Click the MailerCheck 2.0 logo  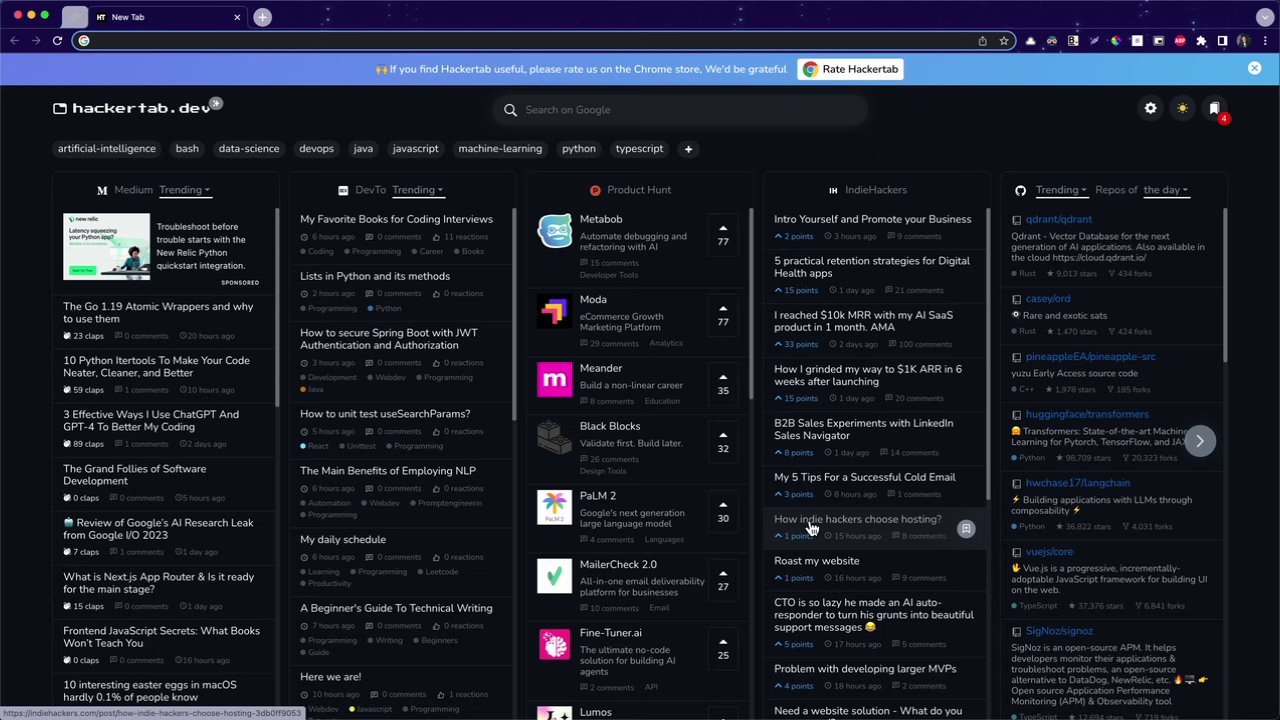554,576
